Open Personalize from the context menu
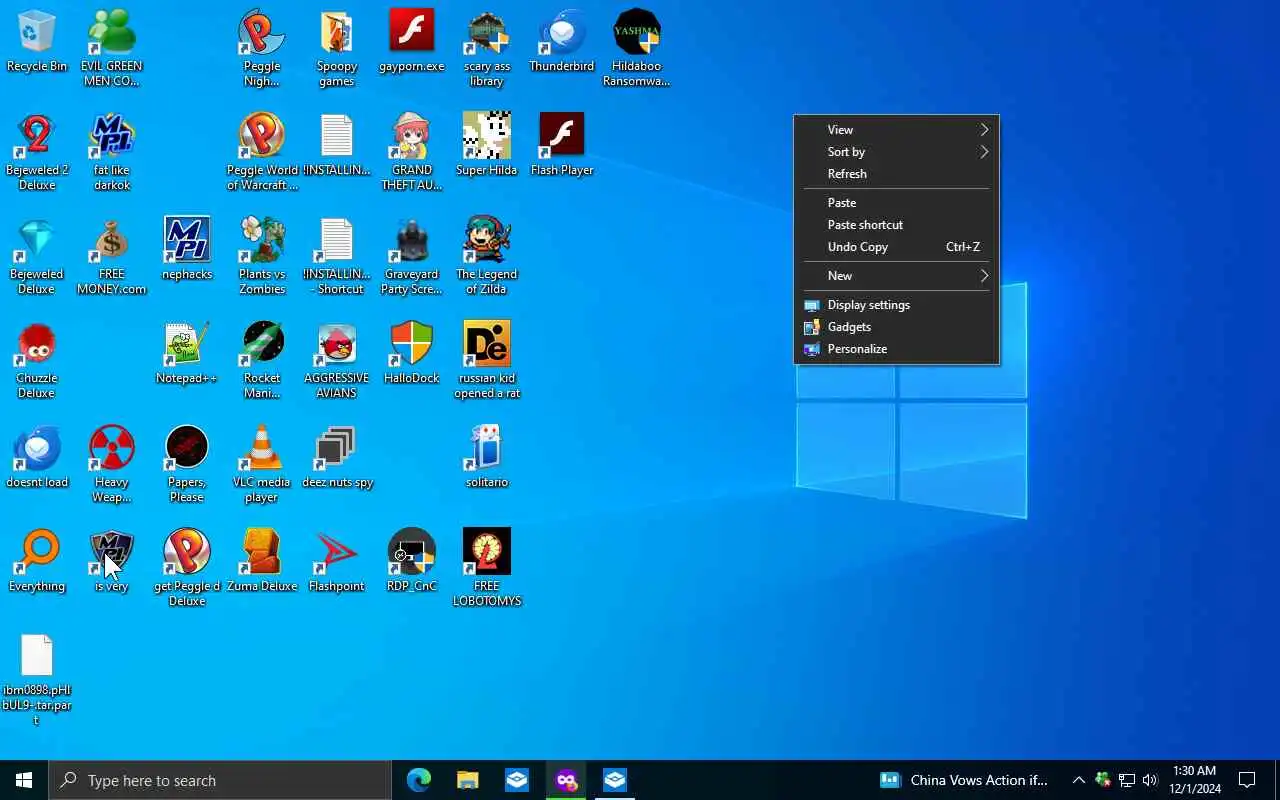The width and height of the screenshot is (1280, 800). pos(897,349)
